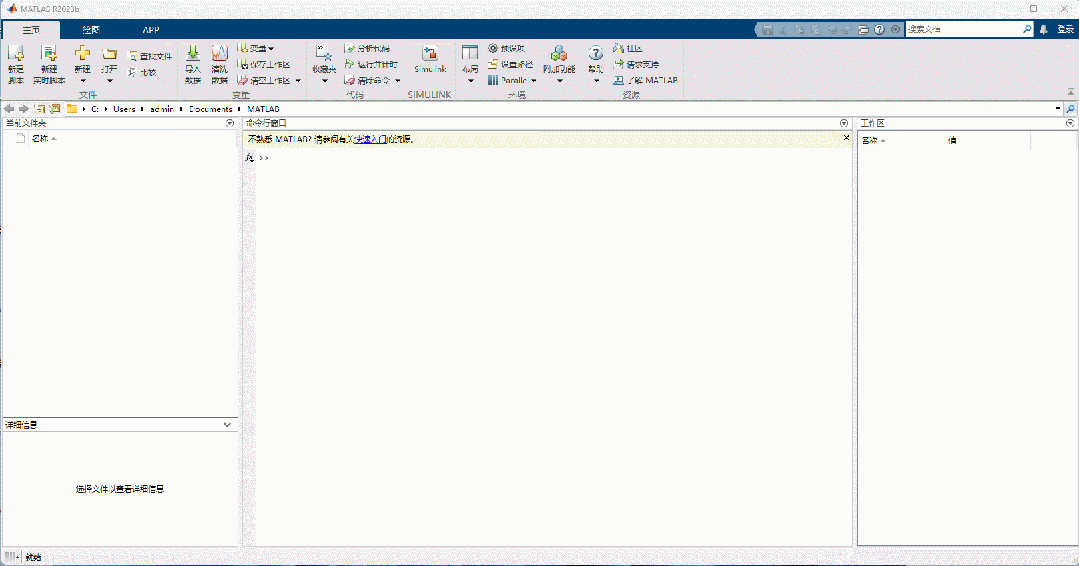Click the help icon in quick access toolbar

click(x=879, y=30)
